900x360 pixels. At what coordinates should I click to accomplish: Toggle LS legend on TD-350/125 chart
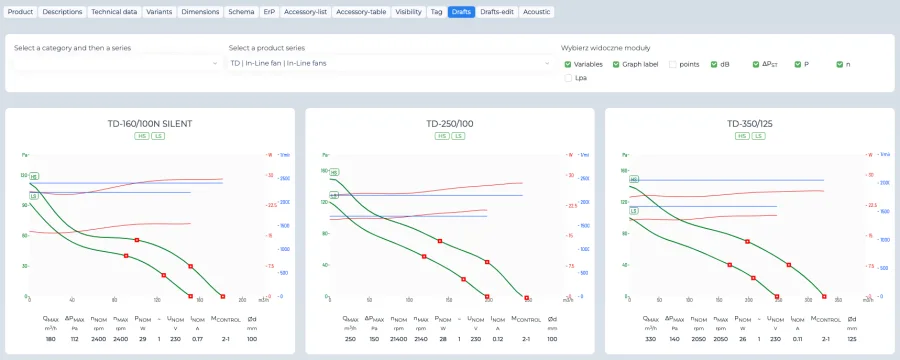tap(758, 136)
